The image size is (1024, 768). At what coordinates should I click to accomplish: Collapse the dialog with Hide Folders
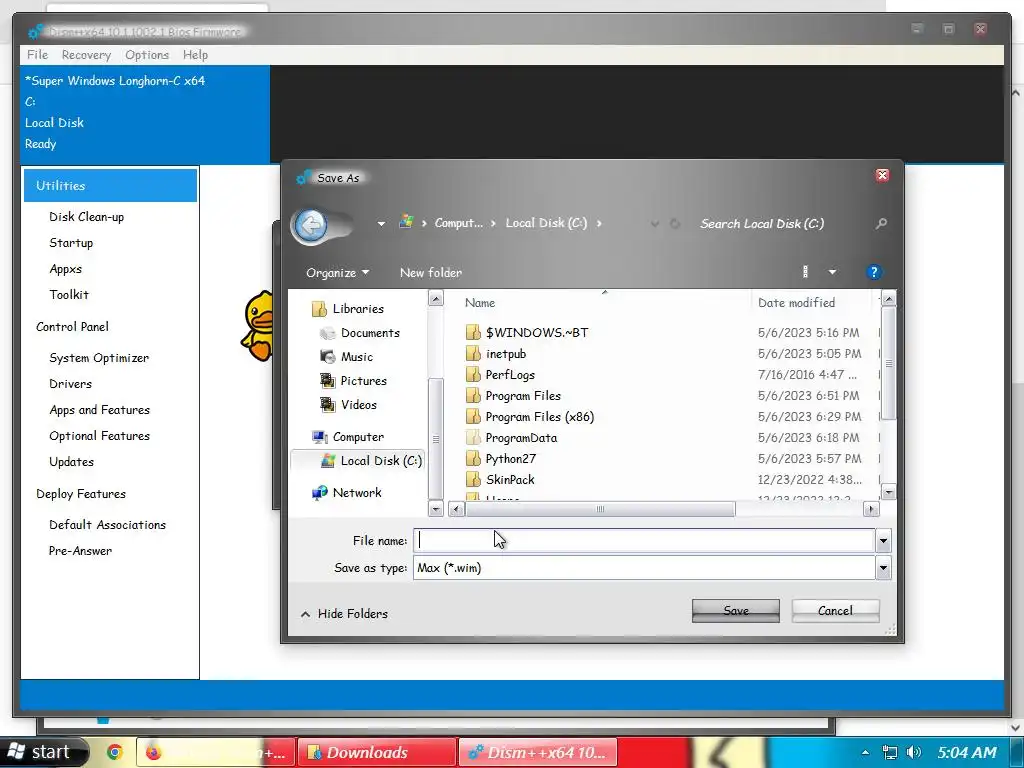coord(344,614)
